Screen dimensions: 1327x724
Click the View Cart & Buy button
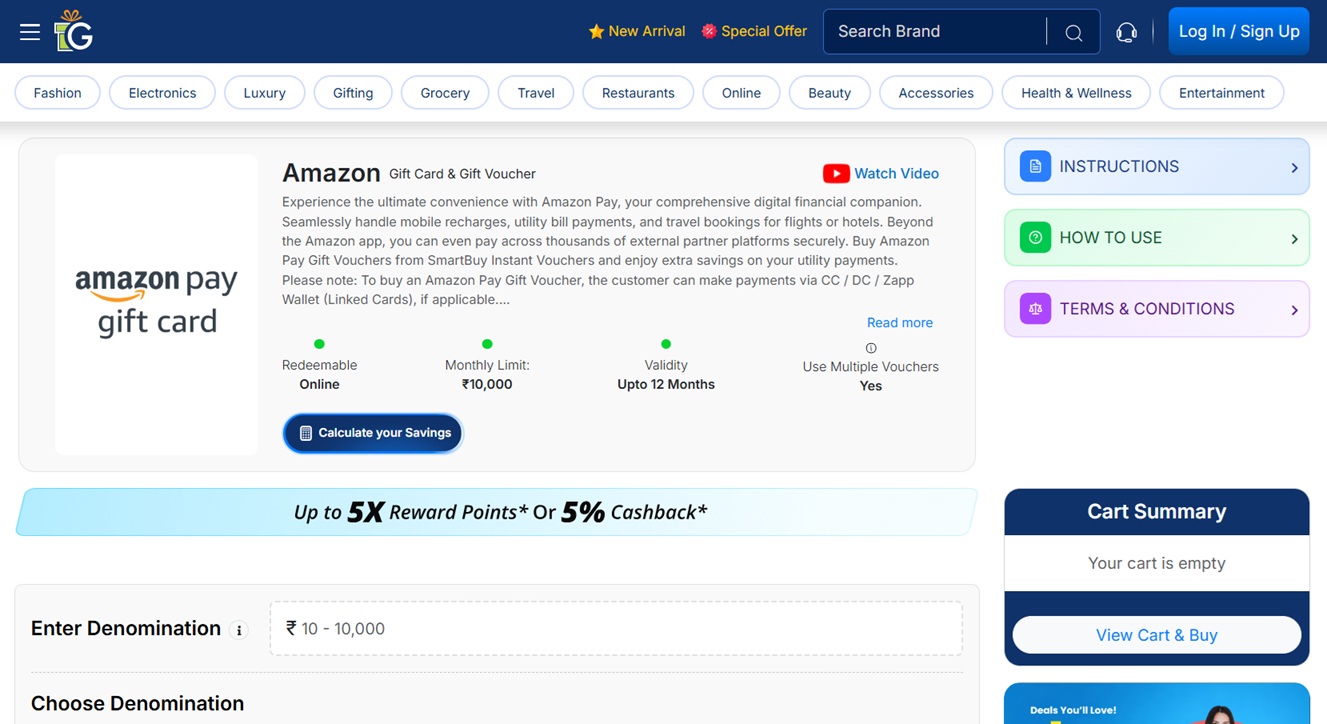coord(1157,635)
